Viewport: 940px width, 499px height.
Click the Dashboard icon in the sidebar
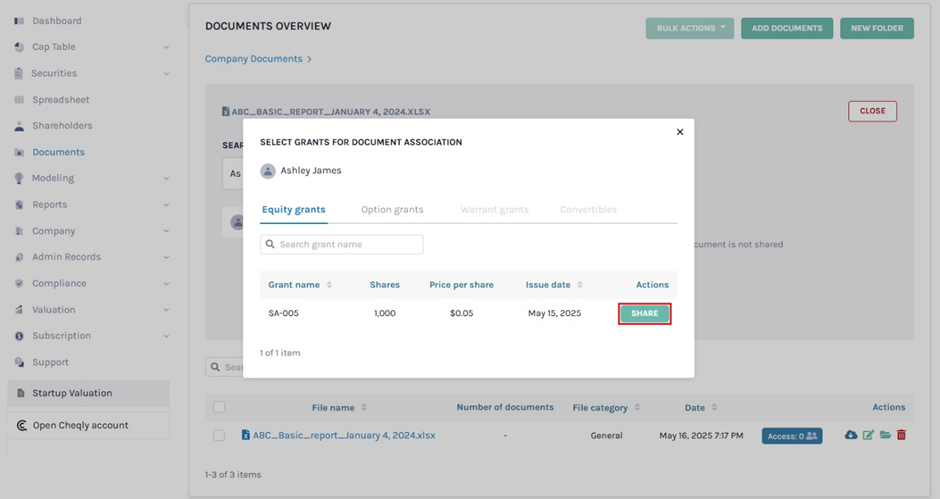19,21
